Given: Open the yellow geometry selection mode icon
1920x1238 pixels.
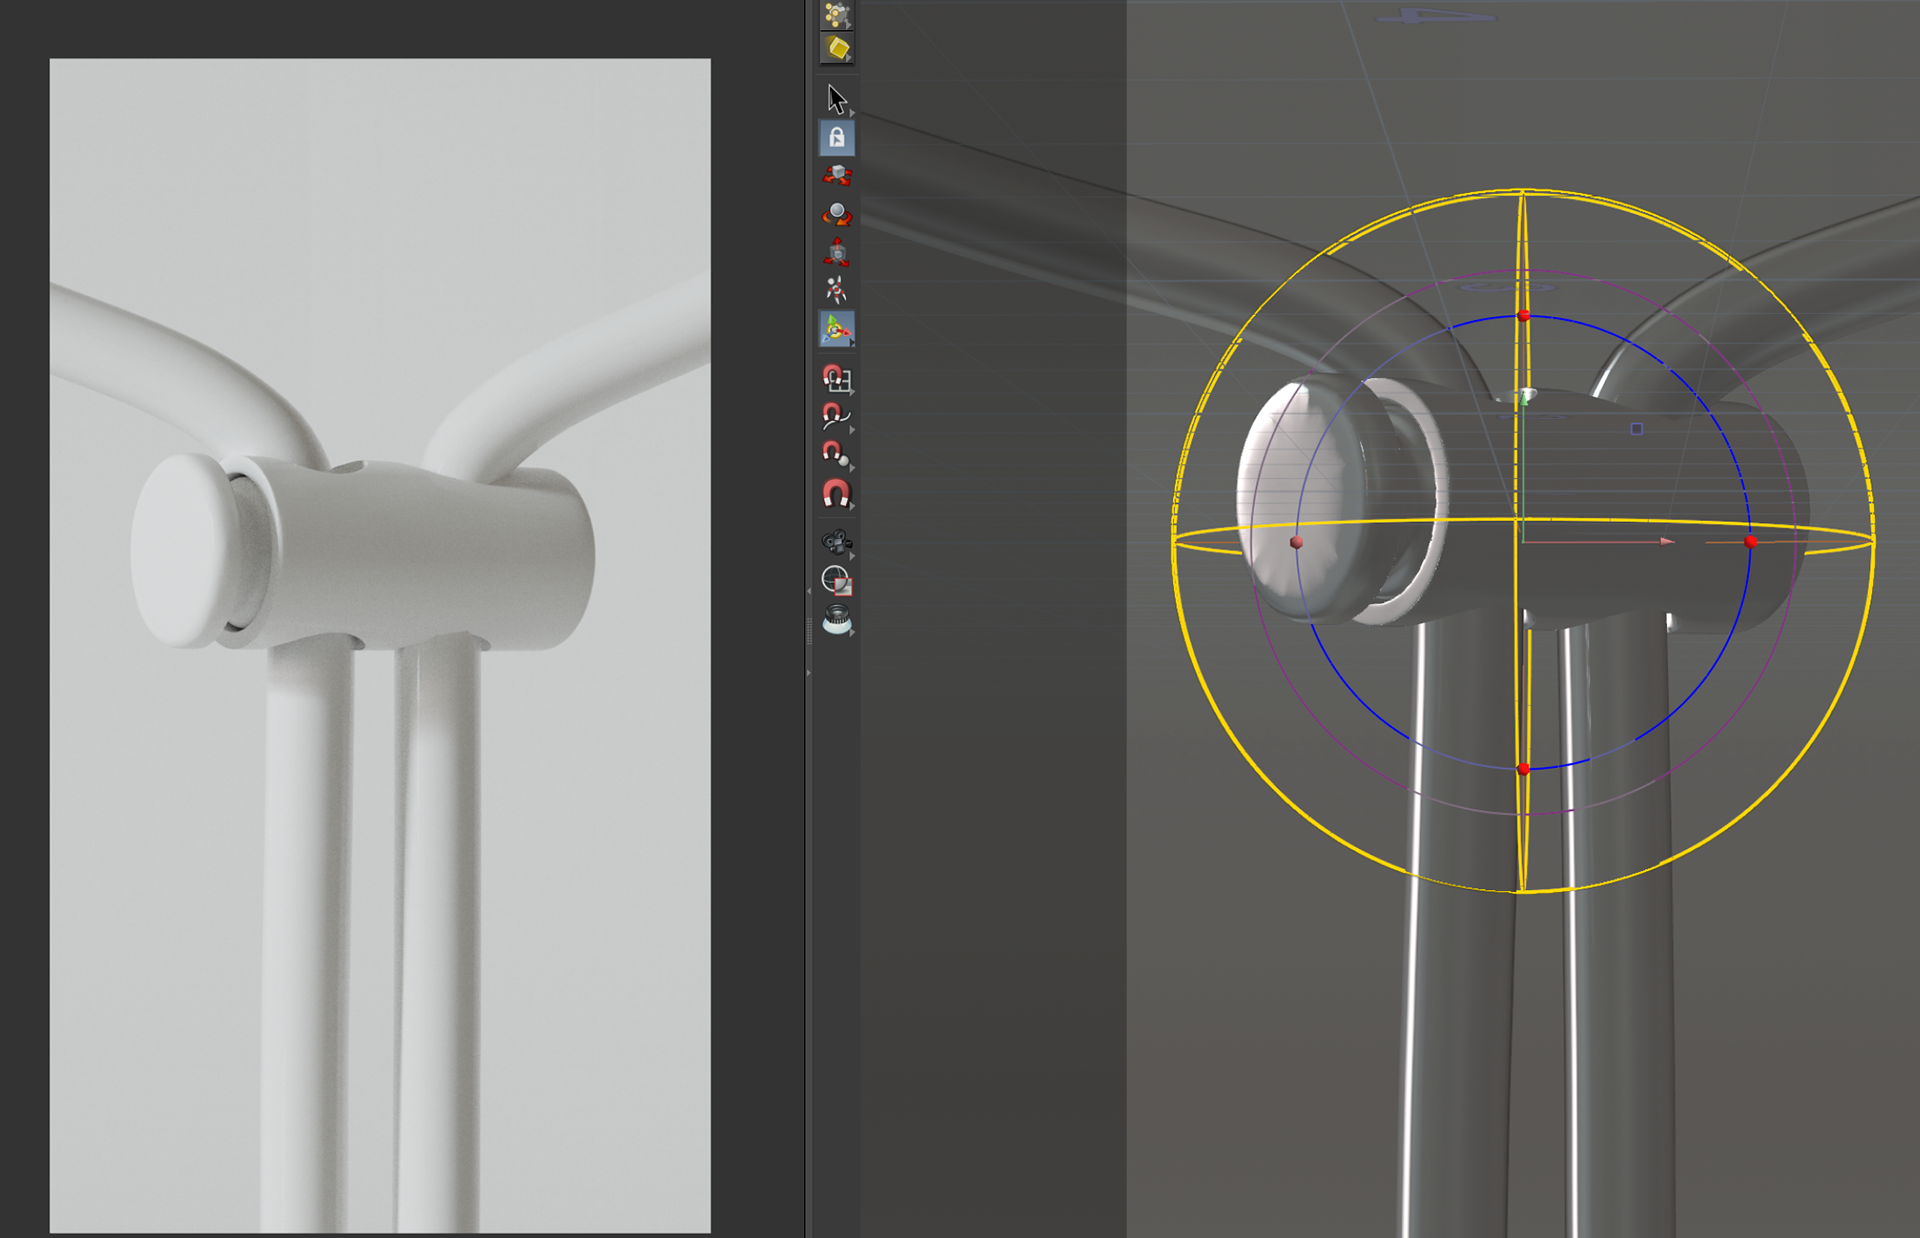Looking at the screenshot, I should 837,48.
